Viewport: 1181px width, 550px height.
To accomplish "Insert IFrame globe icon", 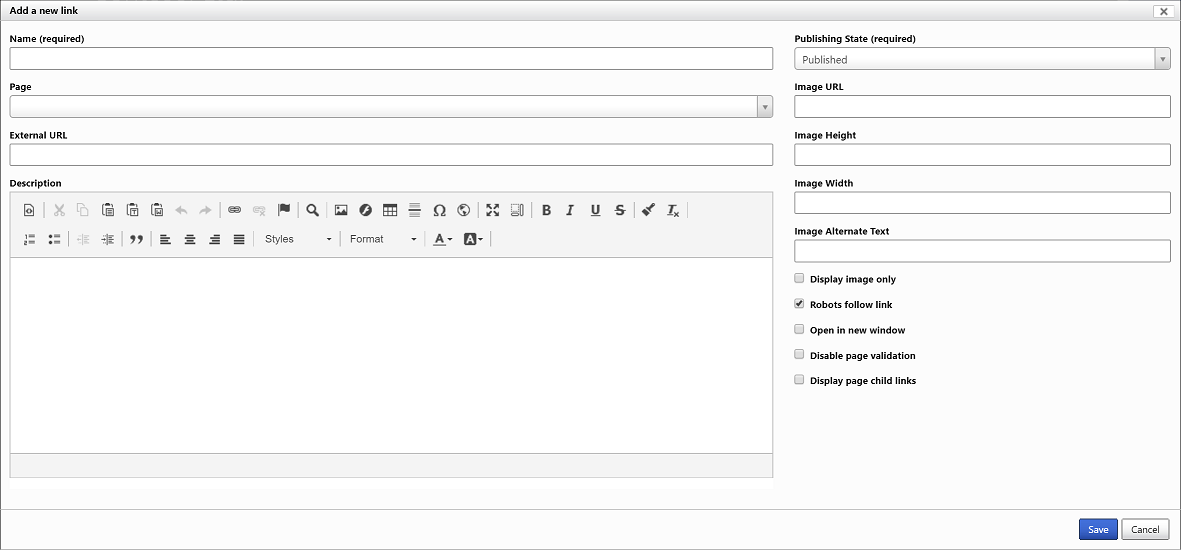I will pos(463,210).
